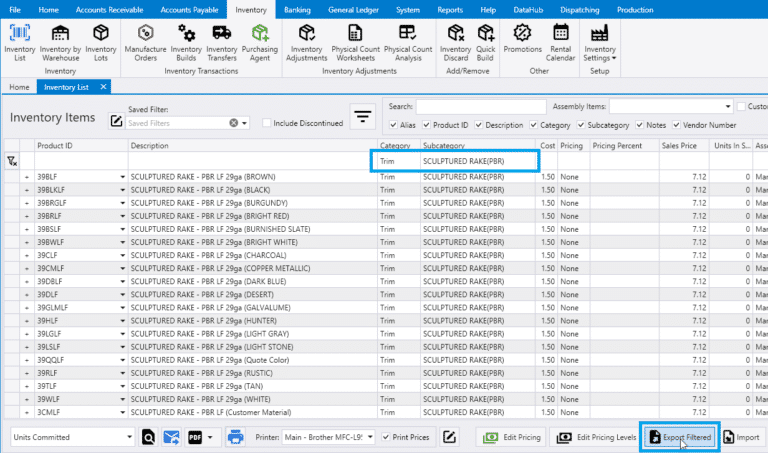Click the edit print settings pencil icon

[449, 437]
